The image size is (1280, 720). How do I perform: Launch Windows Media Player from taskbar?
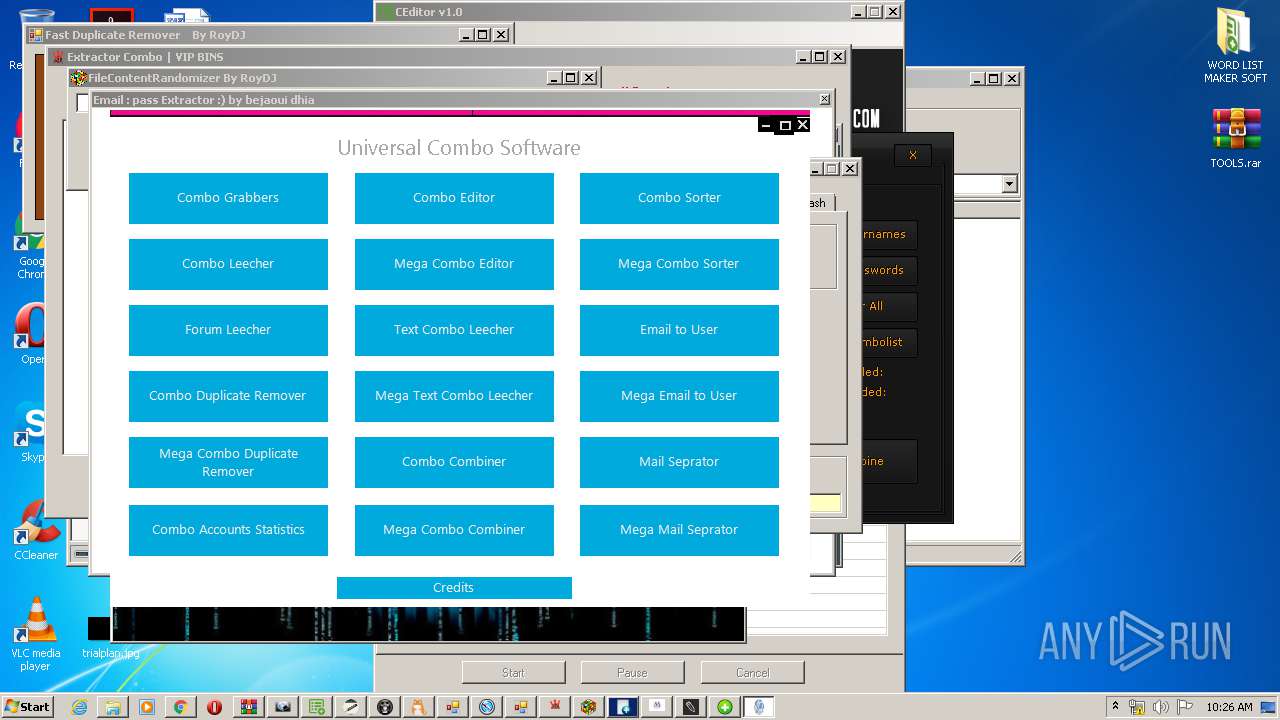tap(147, 707)
